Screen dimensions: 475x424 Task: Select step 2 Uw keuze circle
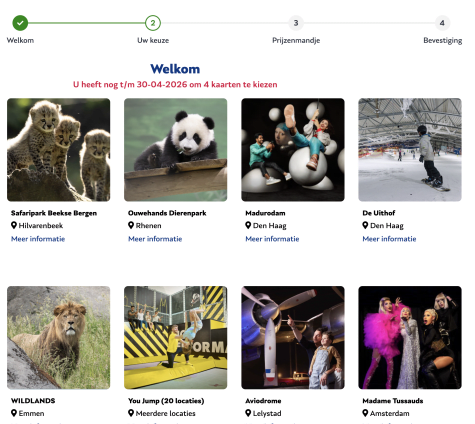click(x=153, y=23)
